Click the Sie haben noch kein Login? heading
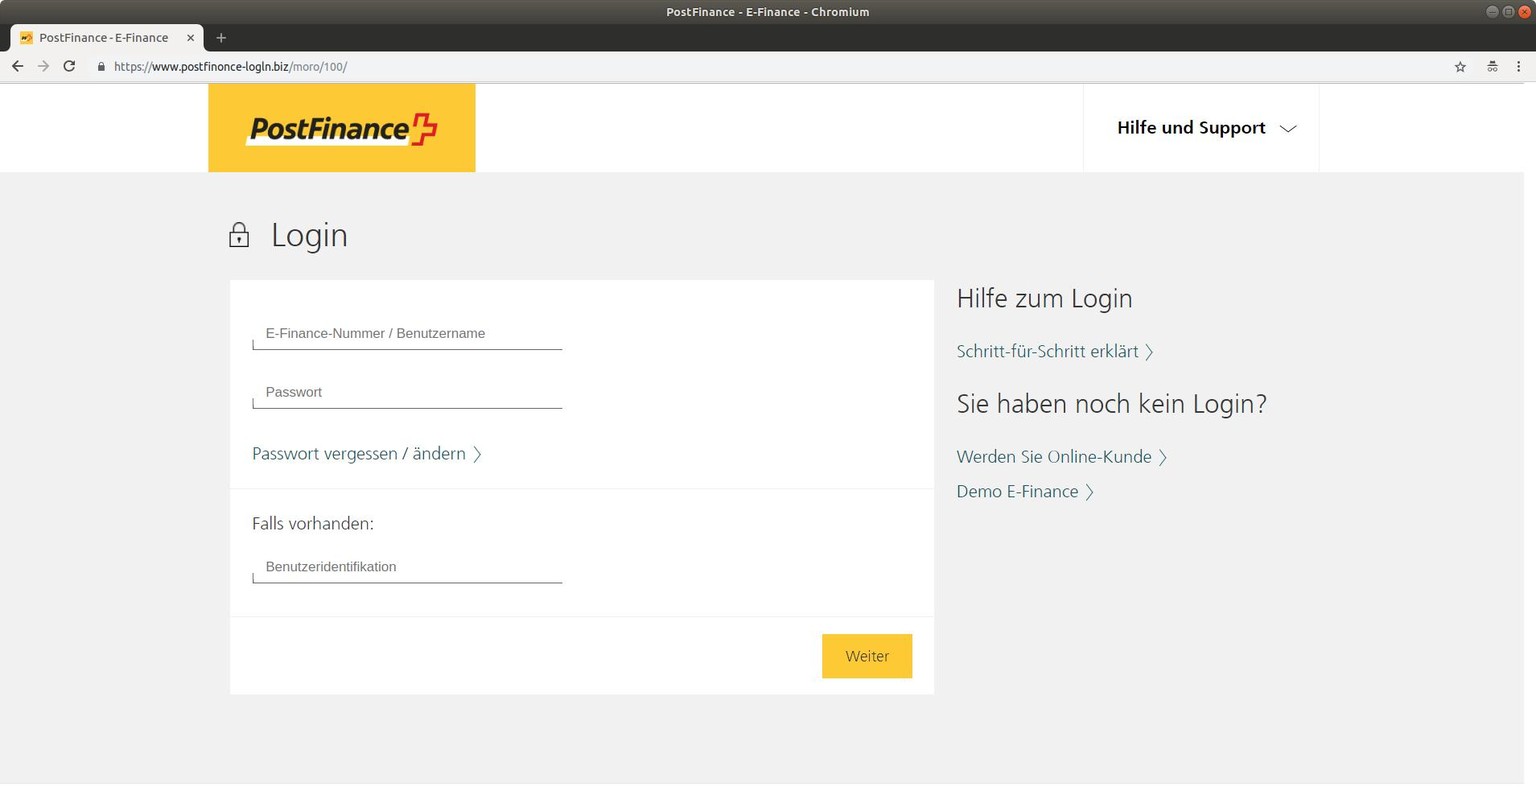 point(1112,404)
